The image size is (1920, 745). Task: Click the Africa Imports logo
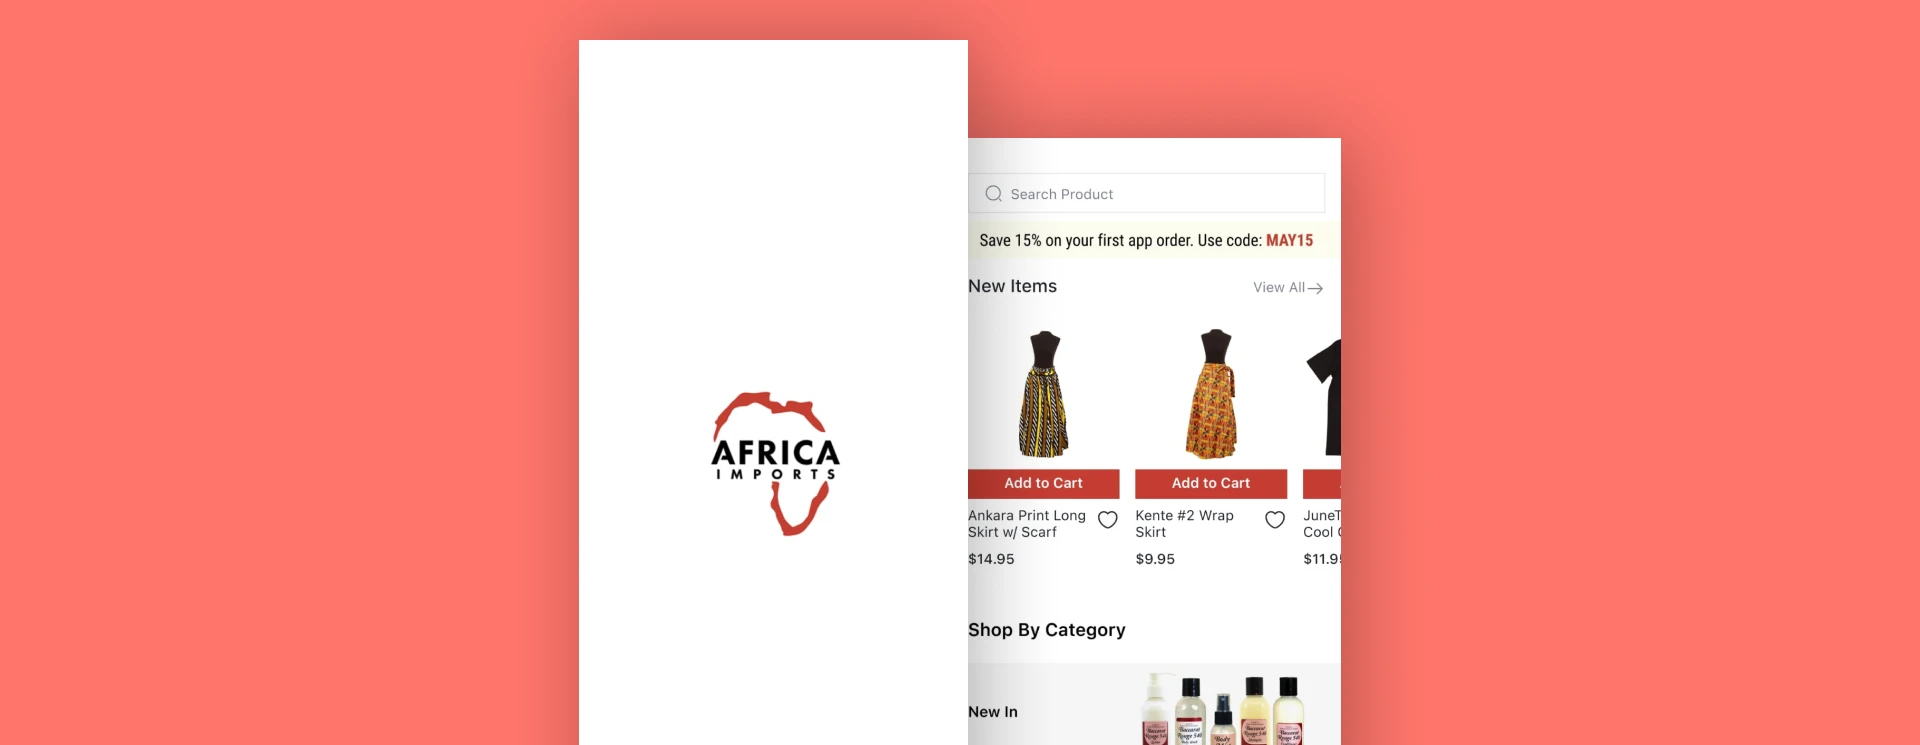[x=776, y=463]
